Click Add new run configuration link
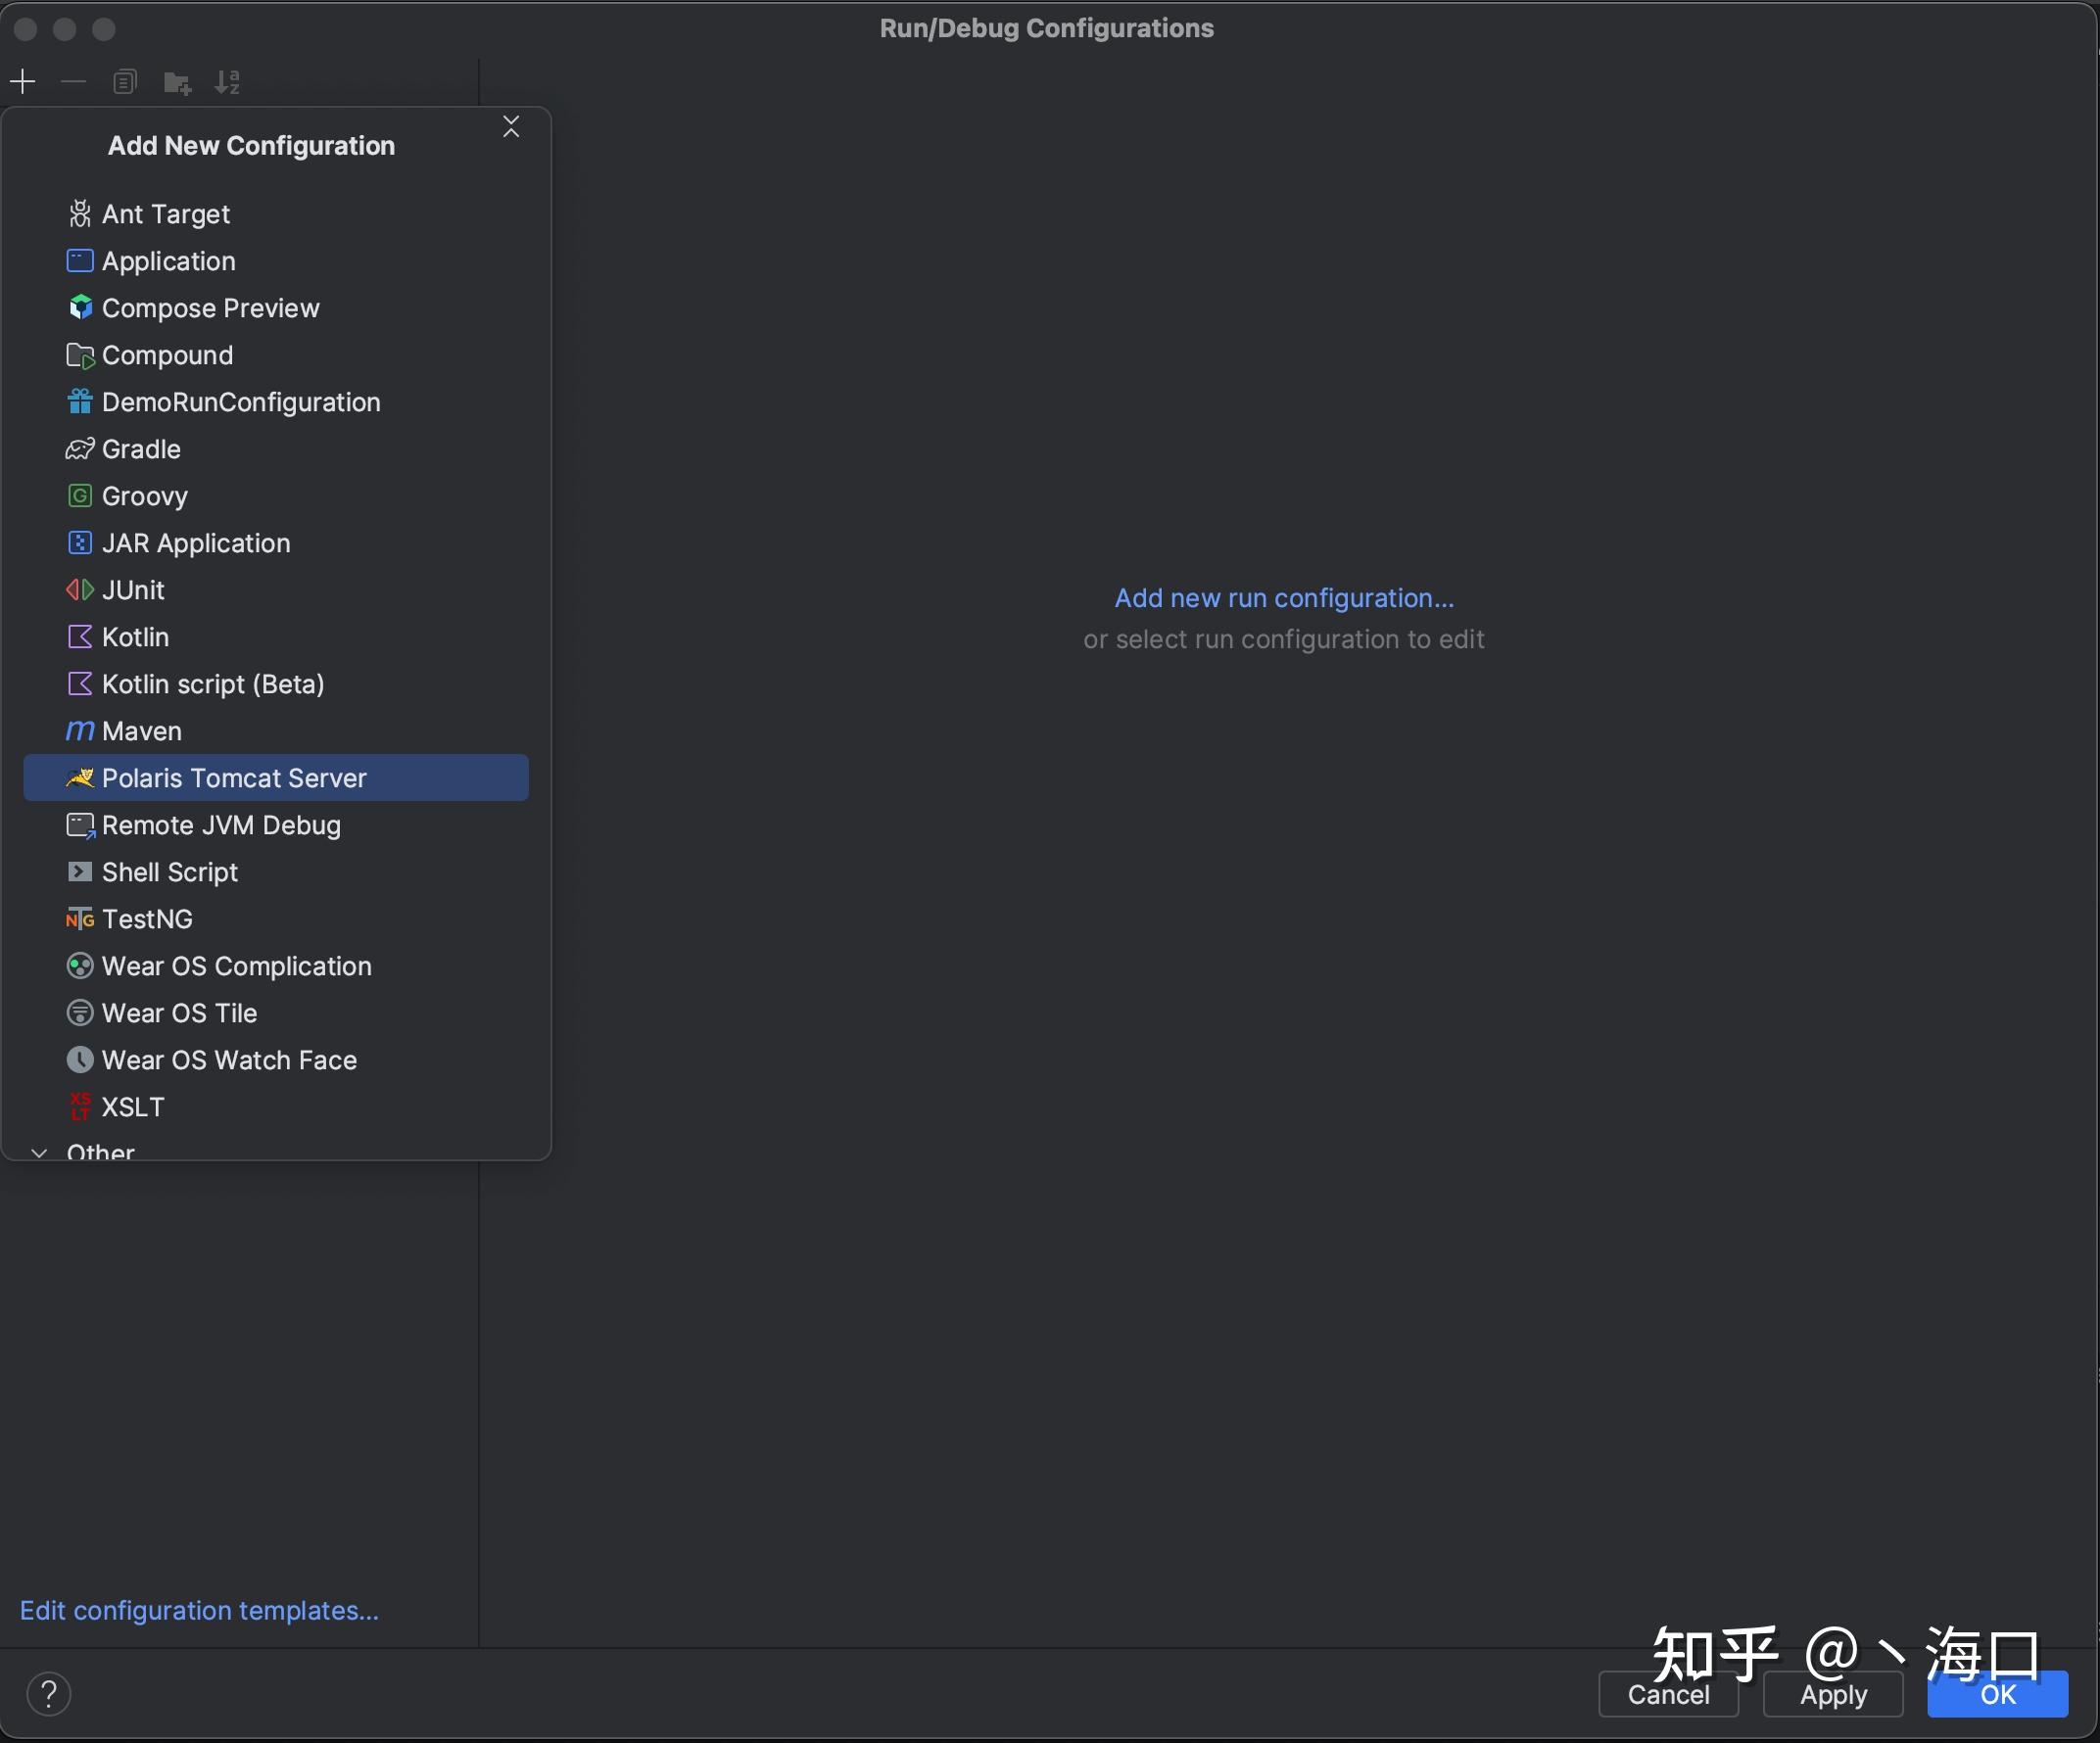 click(x=1284, y=596)
